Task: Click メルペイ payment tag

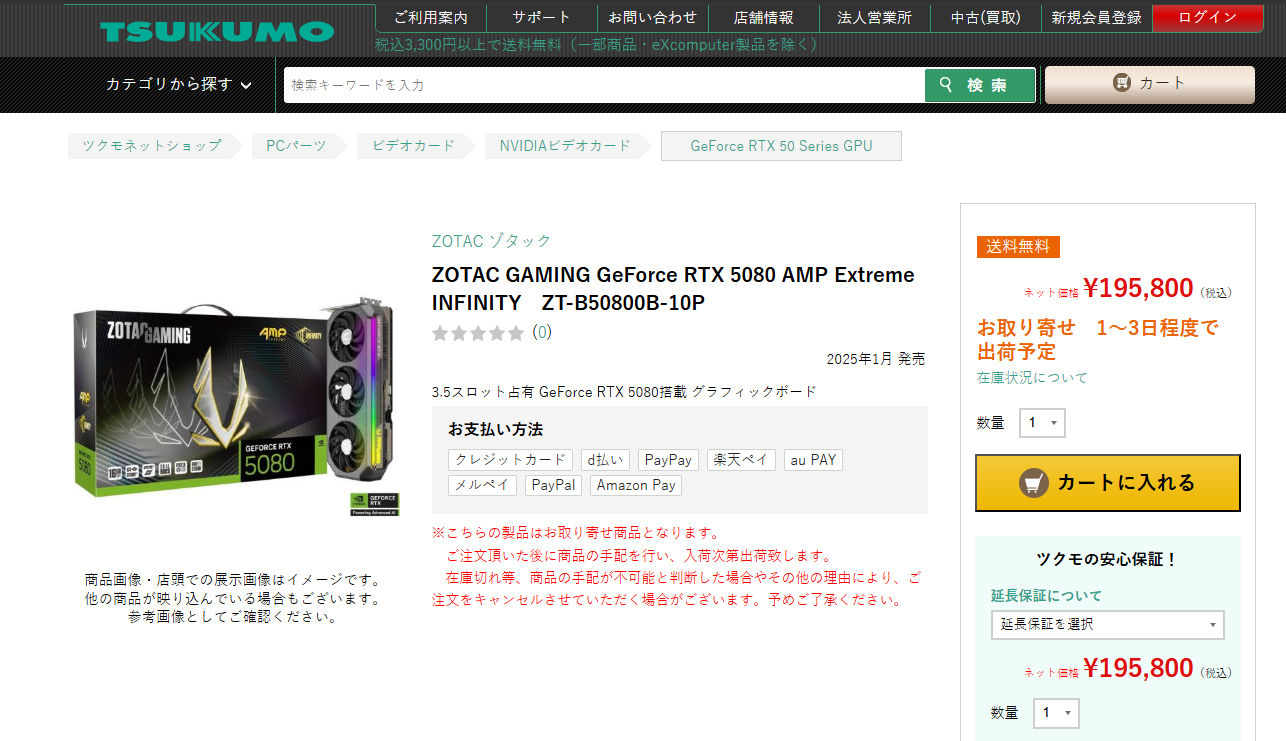Action: (482, 485)
